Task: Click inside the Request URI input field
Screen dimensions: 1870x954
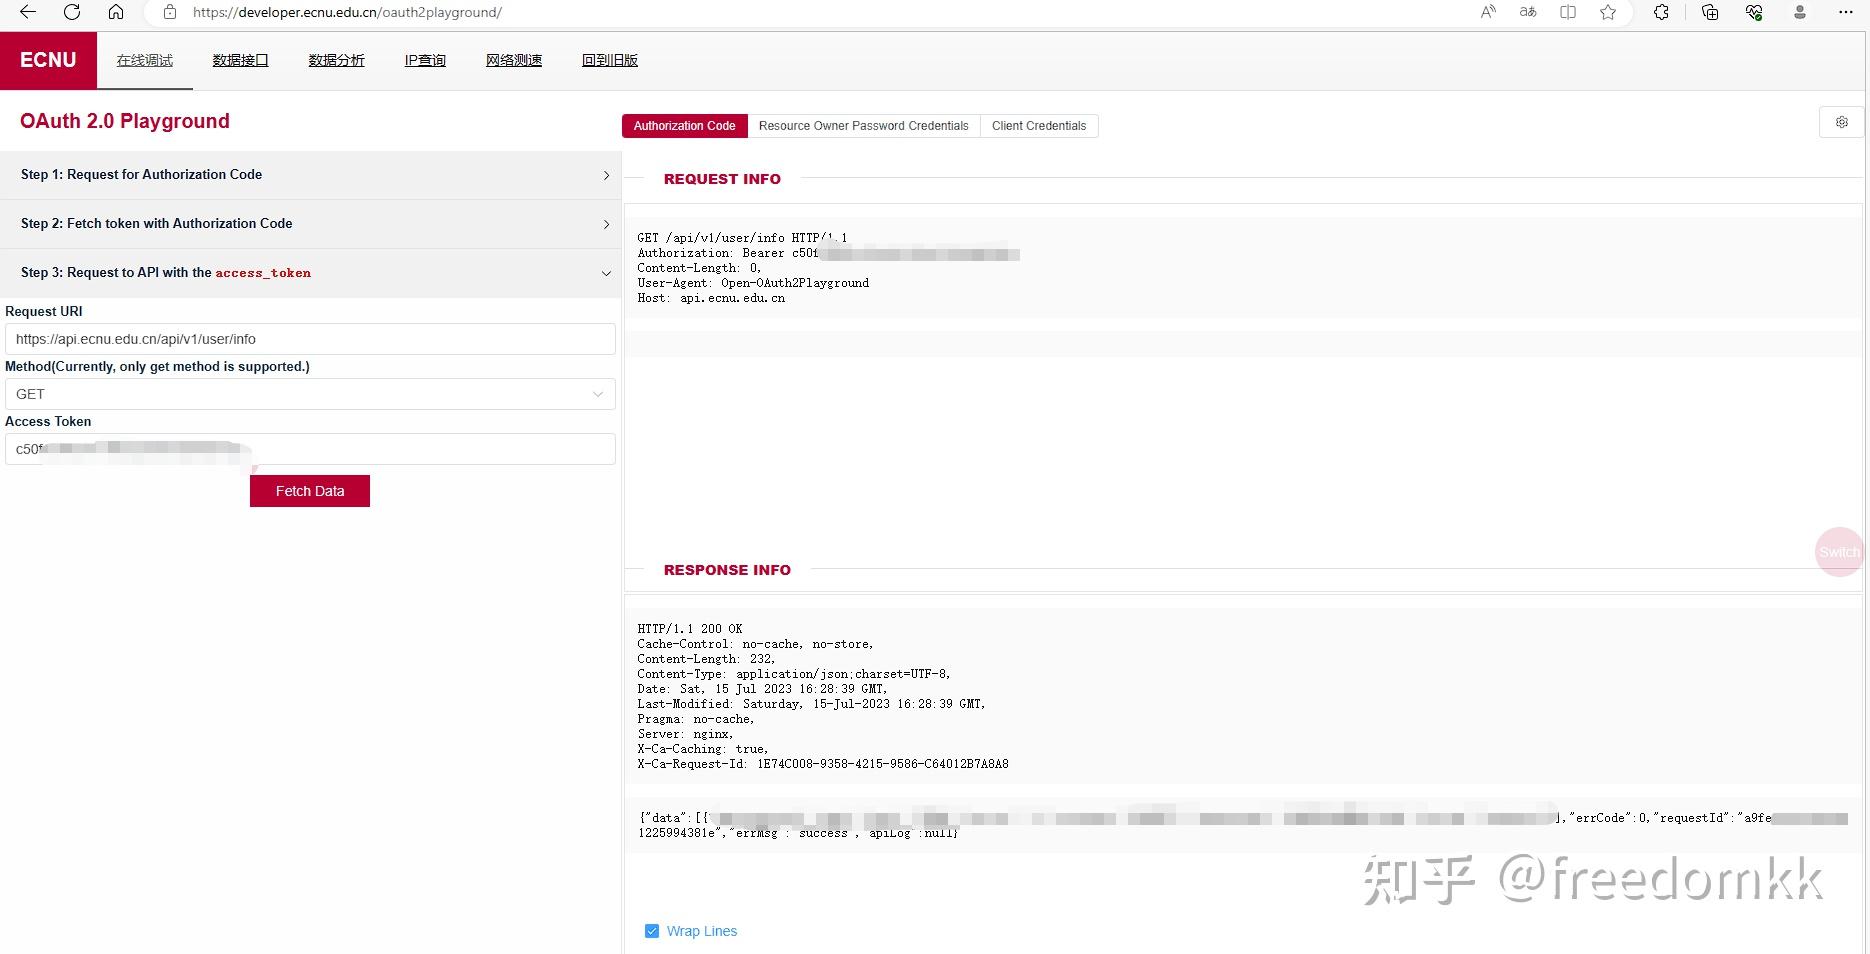Action: pyautogui.click(x=309, y=339)
